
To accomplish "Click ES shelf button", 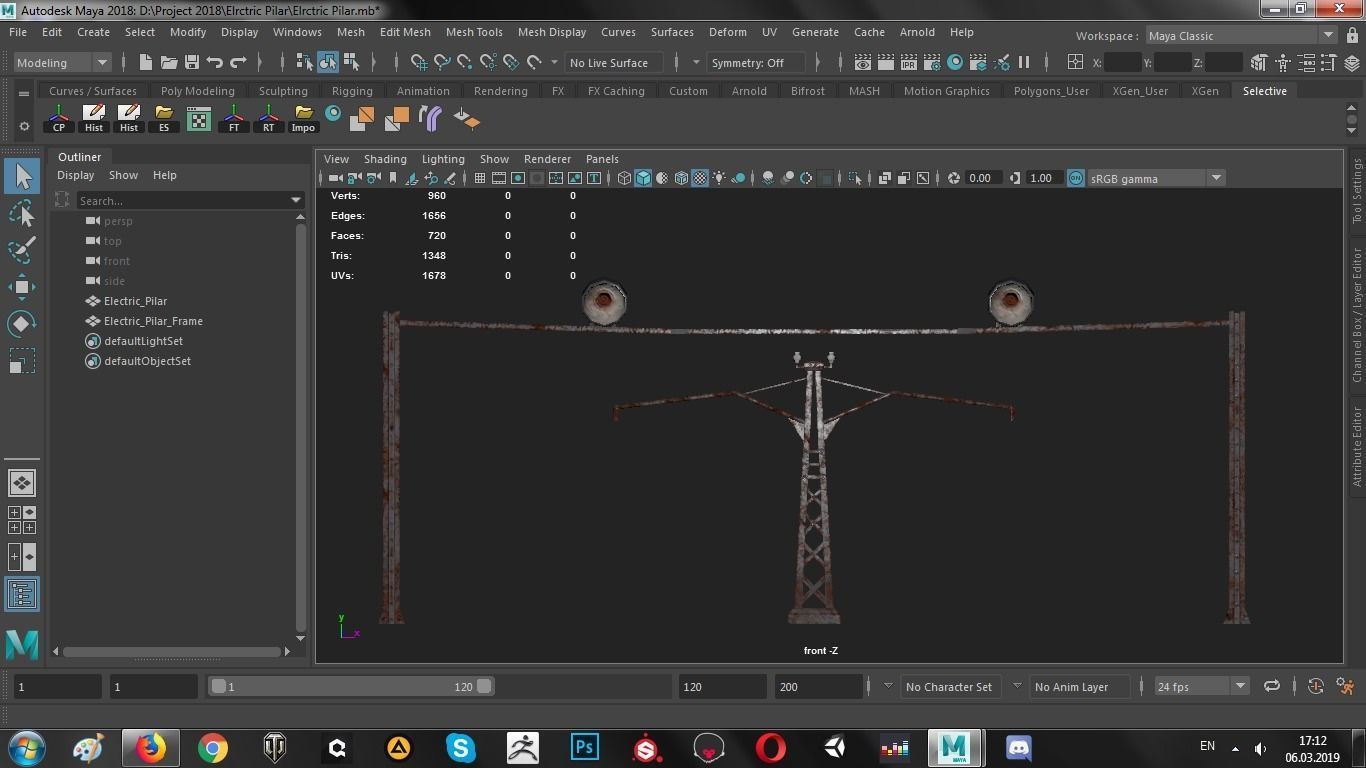I will (x=164, y=118).
